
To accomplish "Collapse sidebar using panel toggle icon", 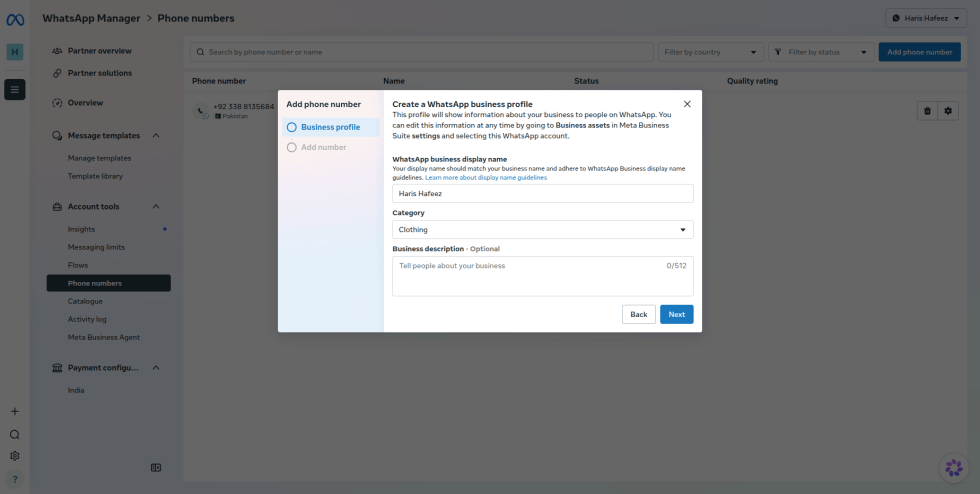I will 156,468.
